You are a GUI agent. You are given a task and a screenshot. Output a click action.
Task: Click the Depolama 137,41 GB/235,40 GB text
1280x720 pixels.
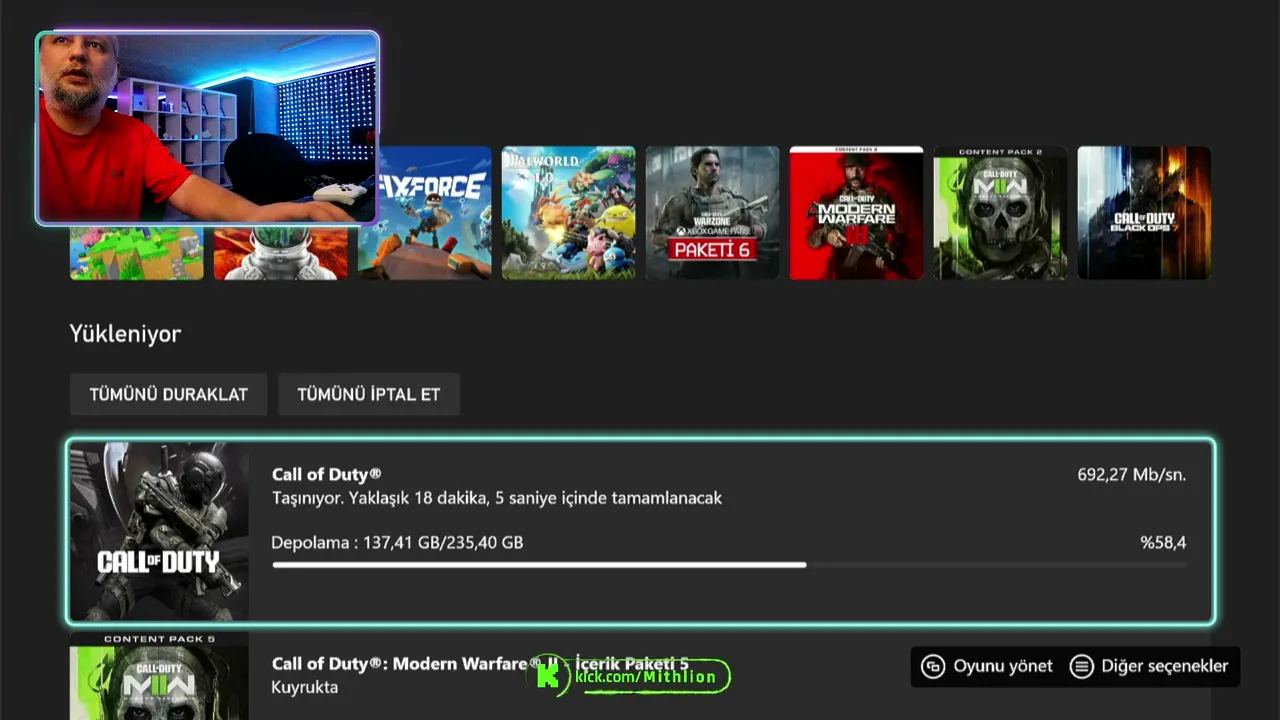pos(397,543)
